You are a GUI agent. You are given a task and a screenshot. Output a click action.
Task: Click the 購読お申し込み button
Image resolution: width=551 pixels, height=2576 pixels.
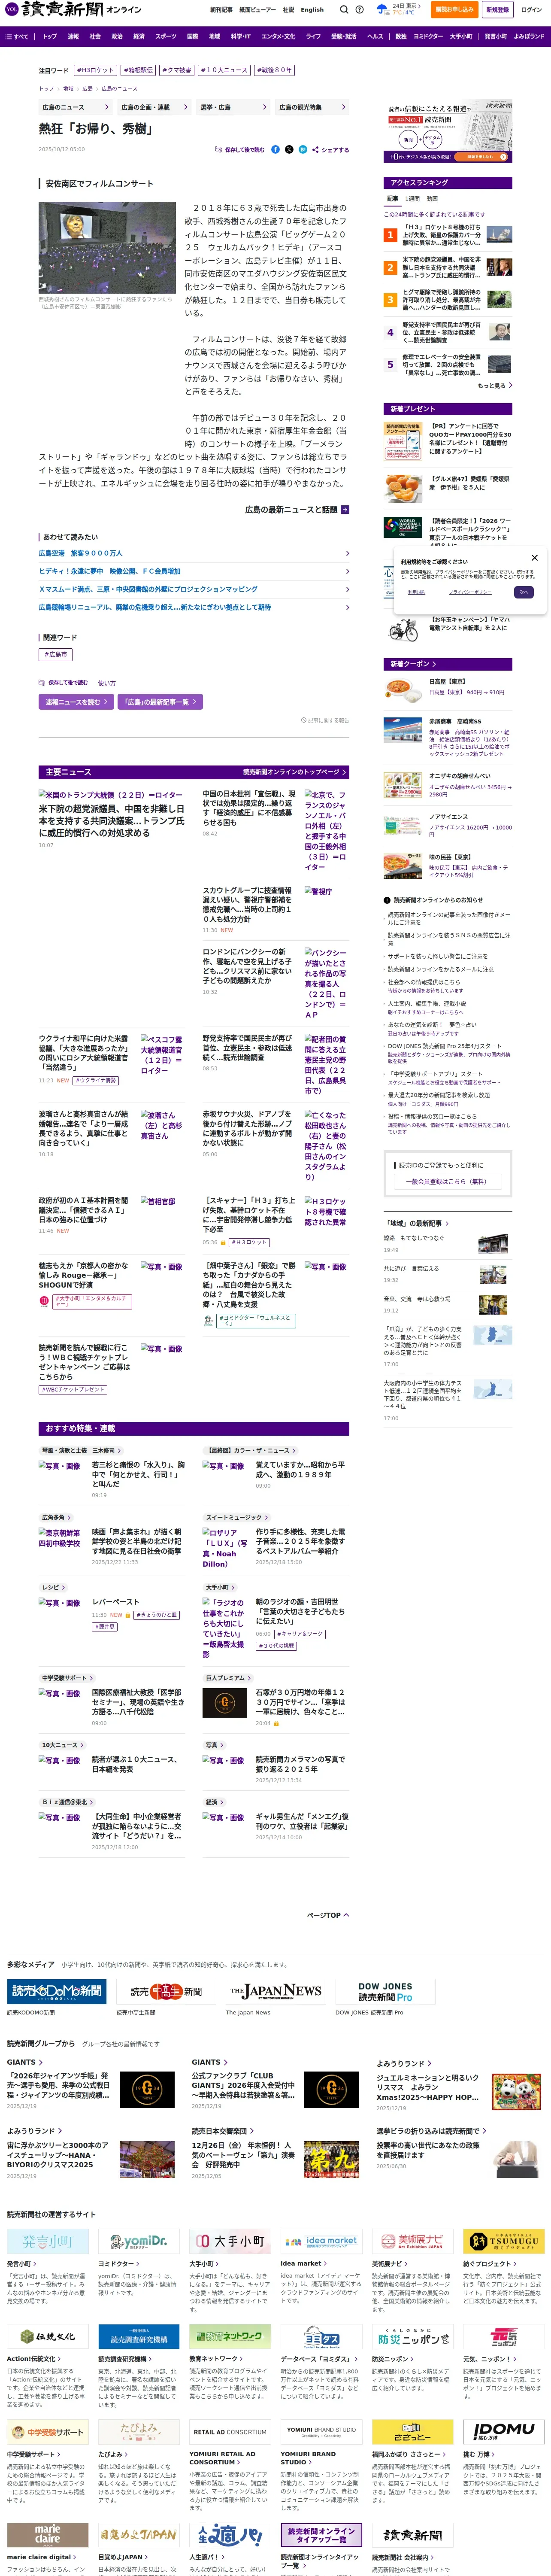[454, 9]
